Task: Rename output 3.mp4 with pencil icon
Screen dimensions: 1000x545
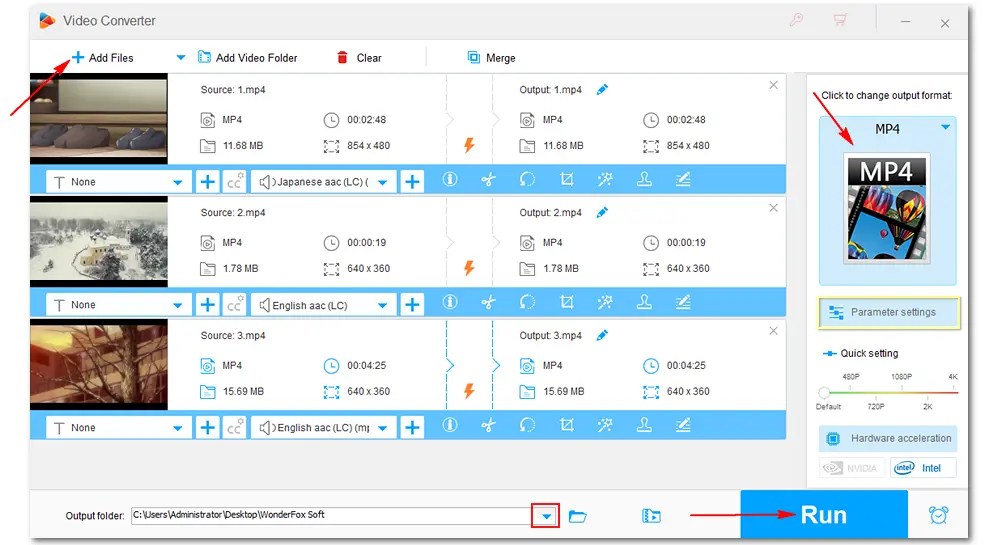Action: pyautogui.click(x=602, y=335)
